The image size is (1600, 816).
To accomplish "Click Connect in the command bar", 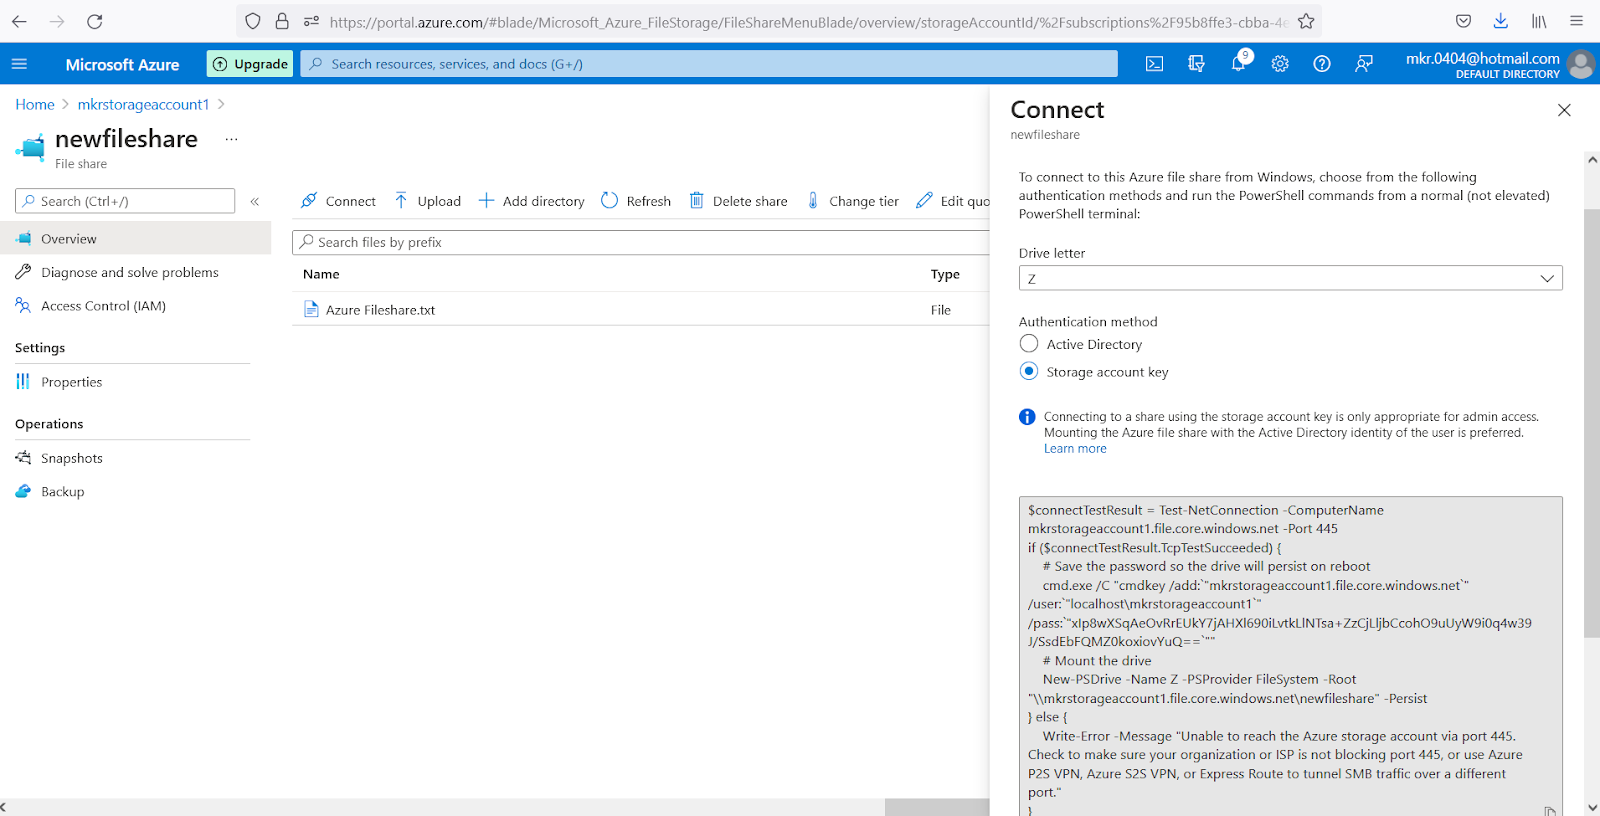I will pos(338,201).
